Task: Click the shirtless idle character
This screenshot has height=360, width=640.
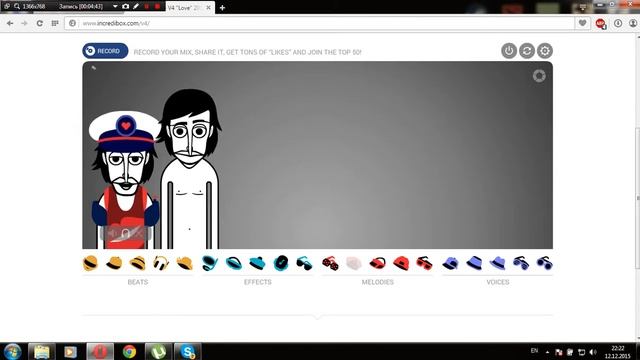Action: click(190, 169)
